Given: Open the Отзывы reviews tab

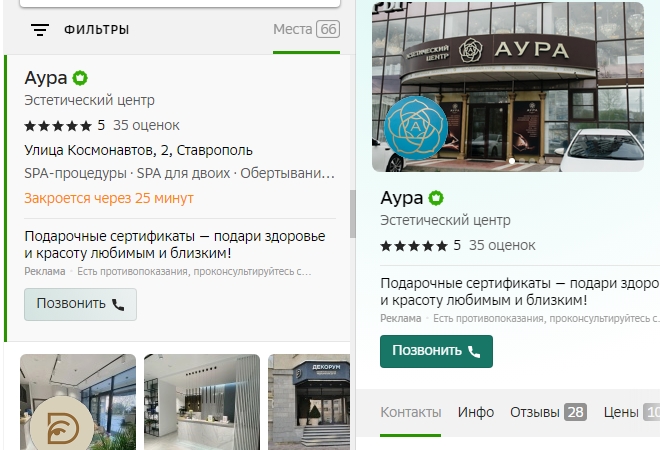Looking at the screenshot, I should click(547, 412).
